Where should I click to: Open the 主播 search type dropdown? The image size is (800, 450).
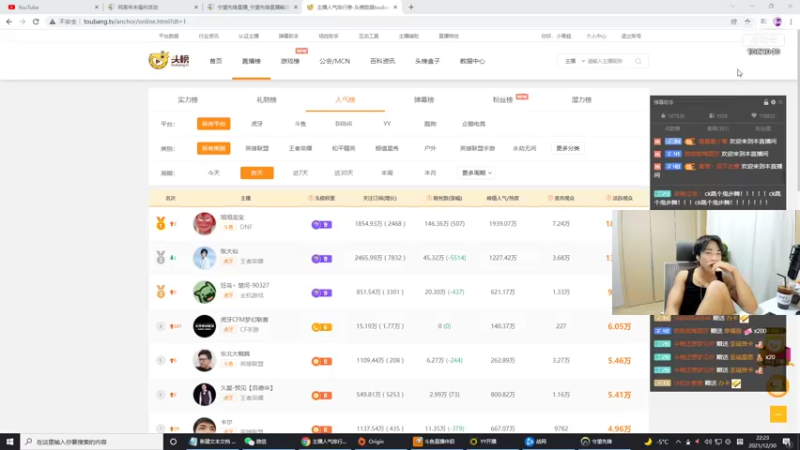click(x=574, y=61)
